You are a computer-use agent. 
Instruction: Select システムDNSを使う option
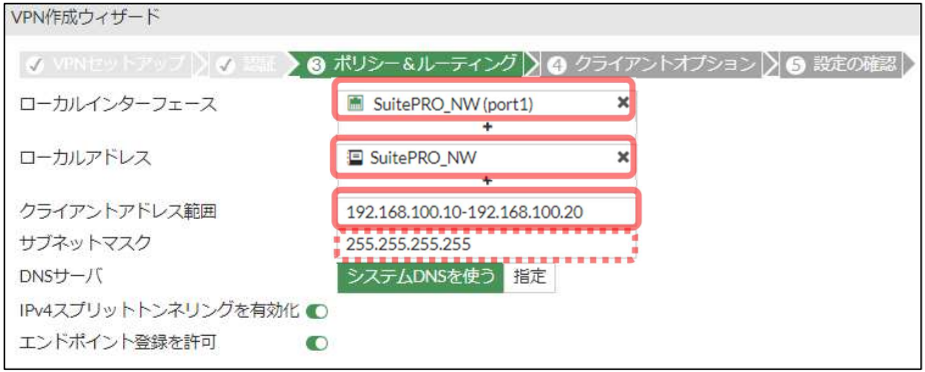(x=421, y=277)
